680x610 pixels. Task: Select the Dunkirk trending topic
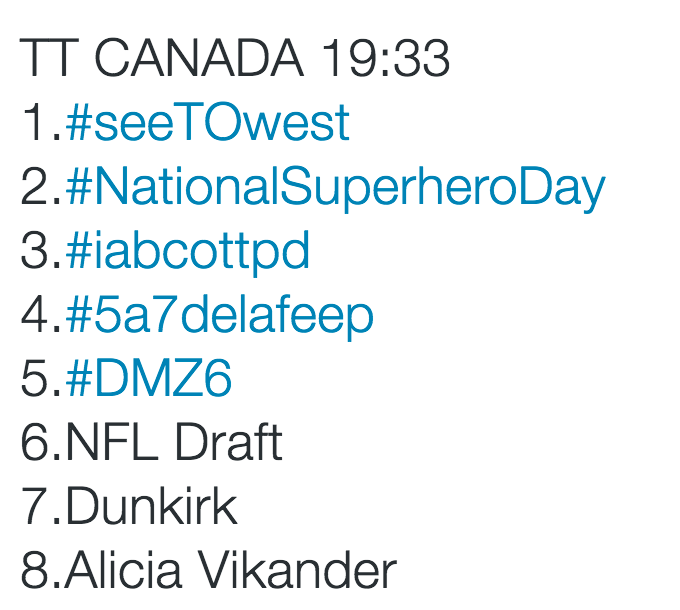(x=152, y=506)
